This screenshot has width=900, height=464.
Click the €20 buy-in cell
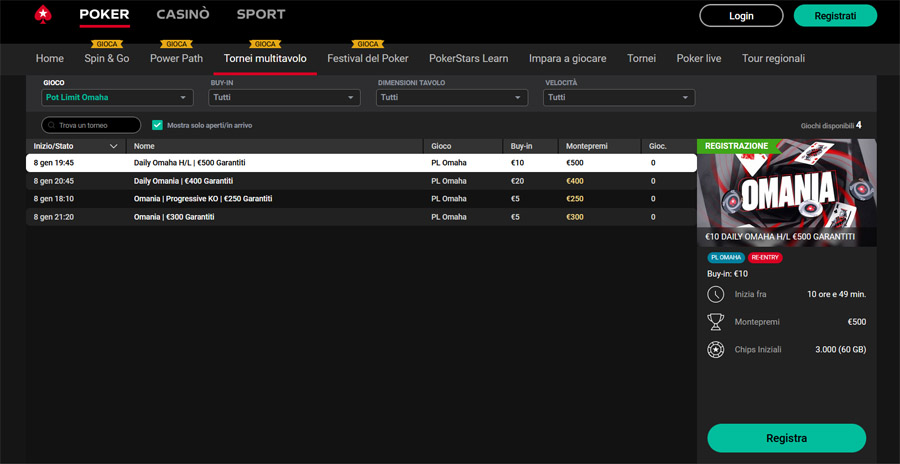[x=517, y=181]
